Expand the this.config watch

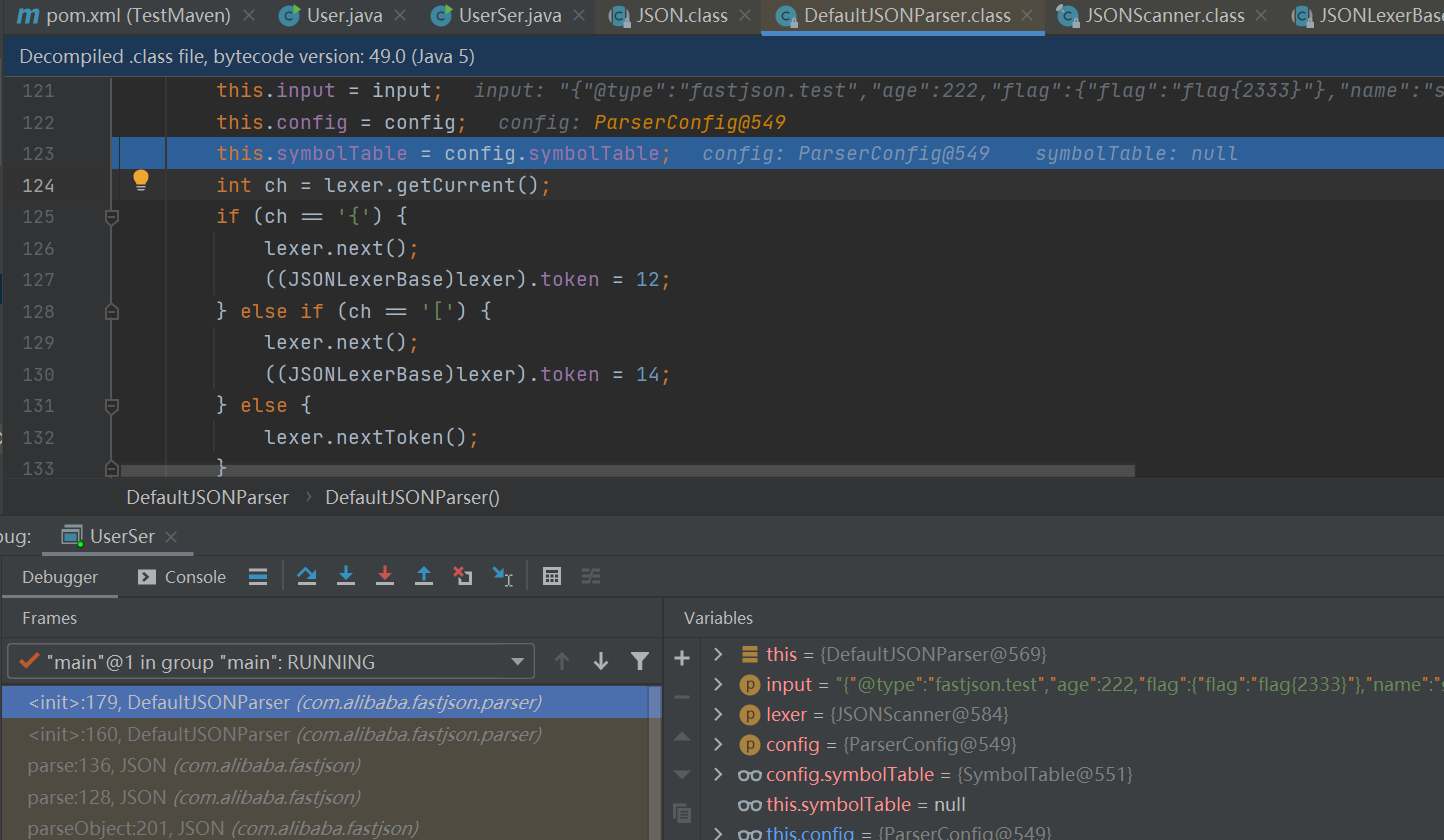pyautogui.click(x=717, y=832)
